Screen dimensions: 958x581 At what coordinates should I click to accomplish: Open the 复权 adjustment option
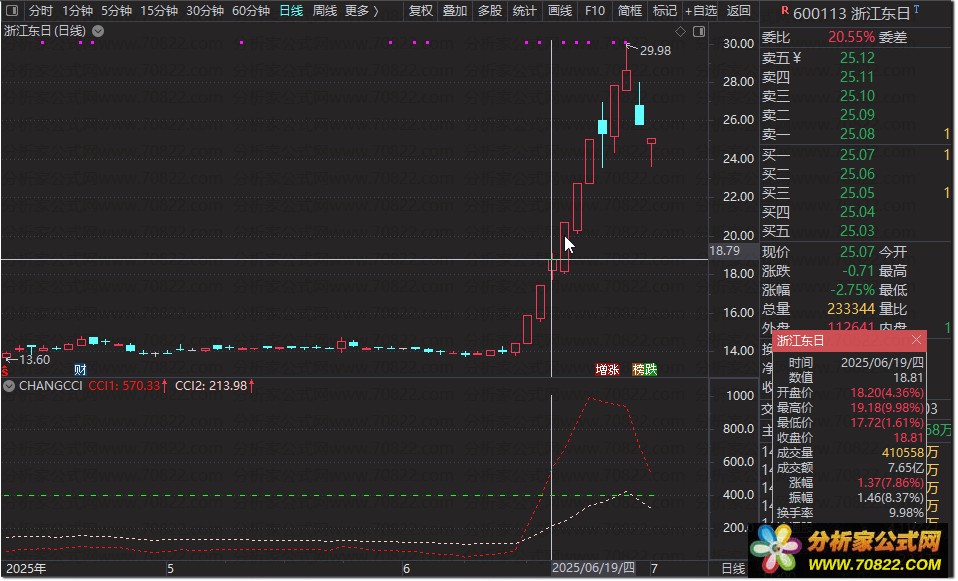pyautogui.click(x=420, y=11)
